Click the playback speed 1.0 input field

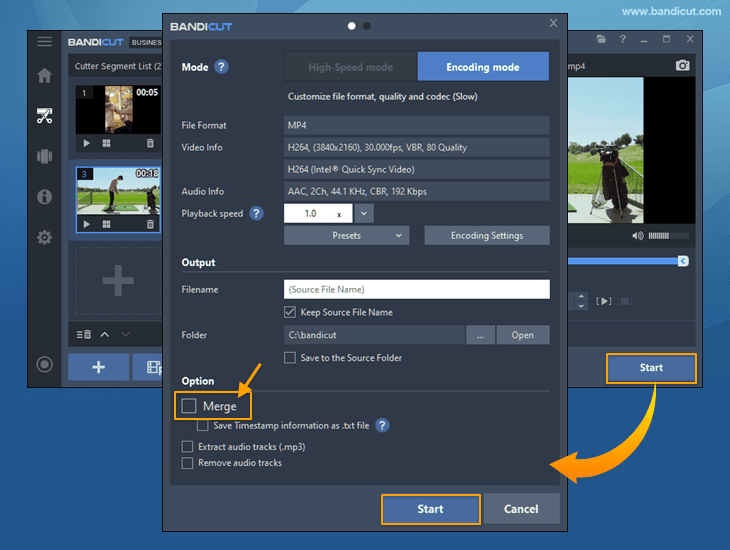click(318, 214)
